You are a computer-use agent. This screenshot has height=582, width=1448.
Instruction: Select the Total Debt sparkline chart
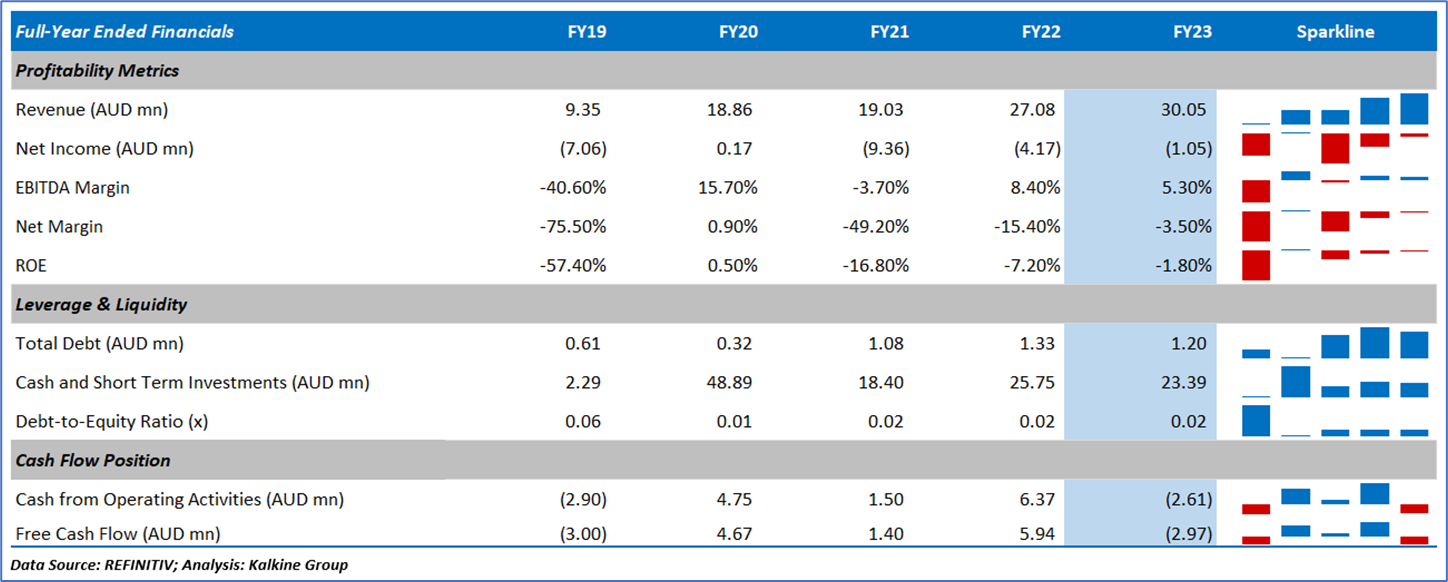[x=1335, y=343]
